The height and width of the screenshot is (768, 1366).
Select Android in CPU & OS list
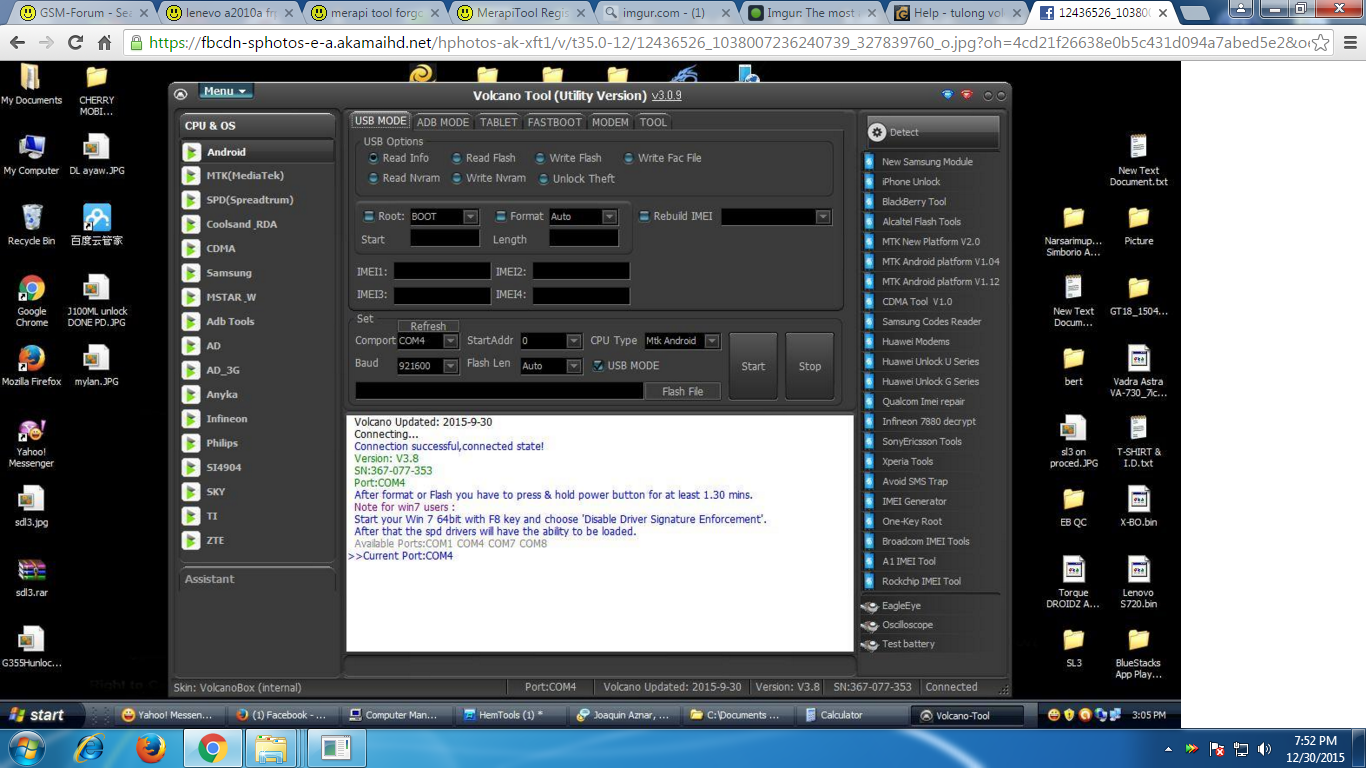click(x=257, y=152)
